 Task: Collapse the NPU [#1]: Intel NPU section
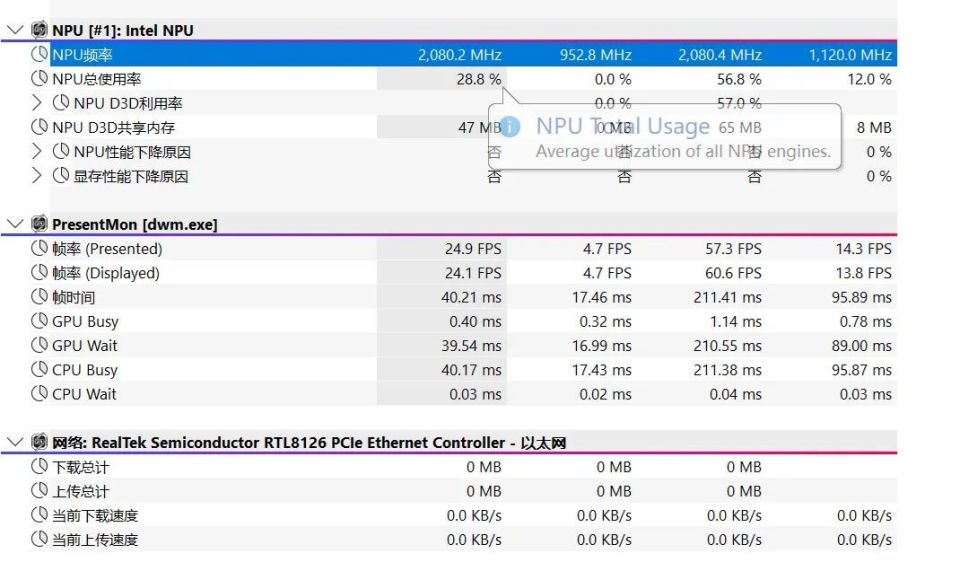(14, 30)
